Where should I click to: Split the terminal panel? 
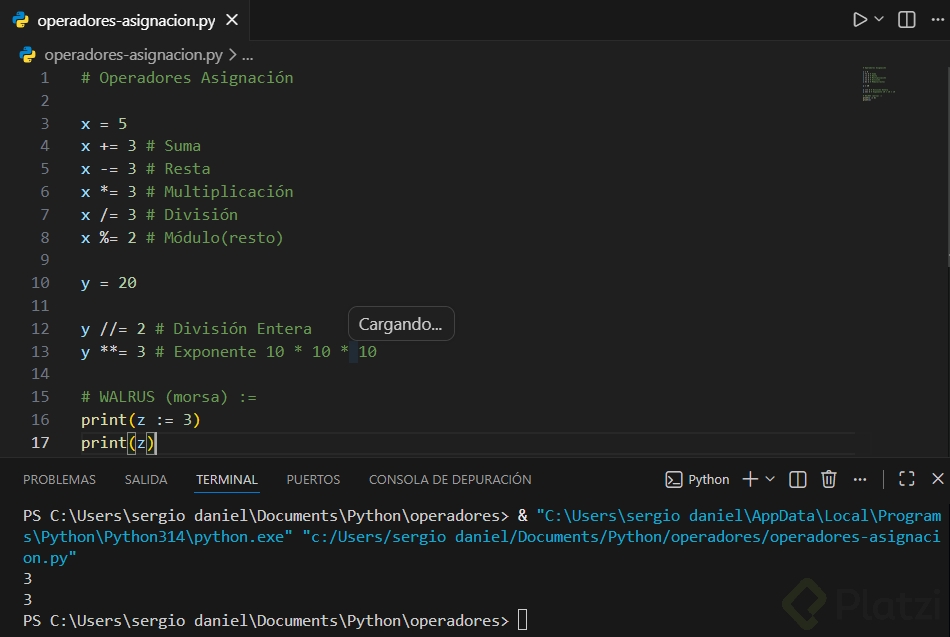point(798,479)
